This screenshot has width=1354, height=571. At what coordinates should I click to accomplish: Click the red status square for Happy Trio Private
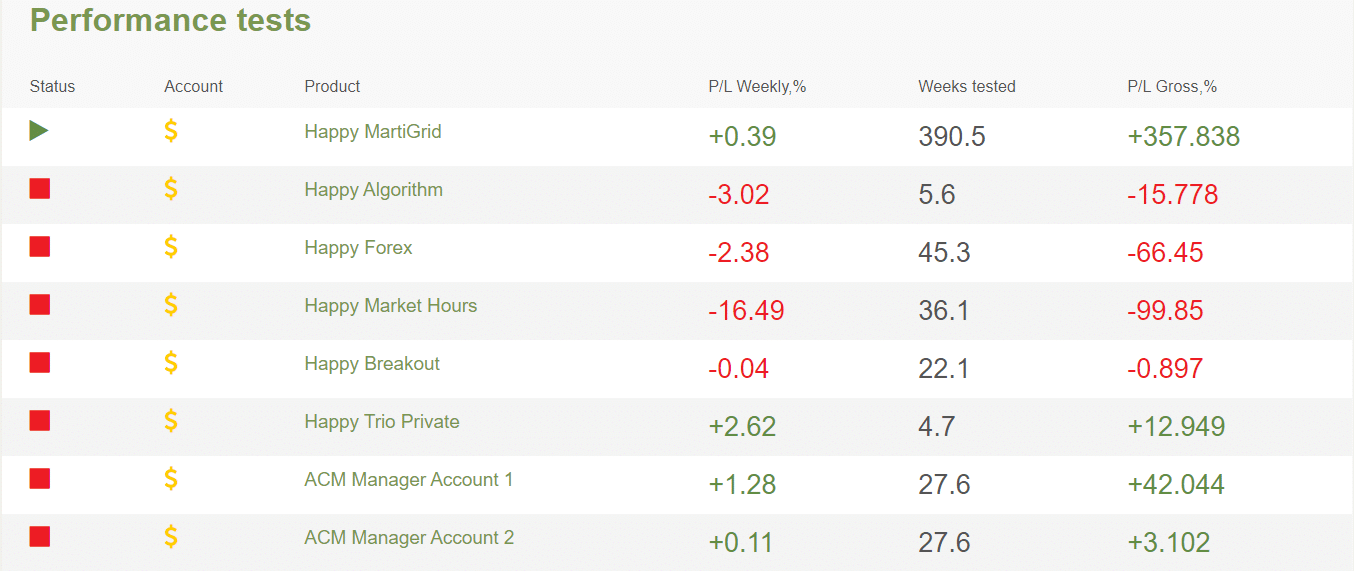[x=40, y=420]
